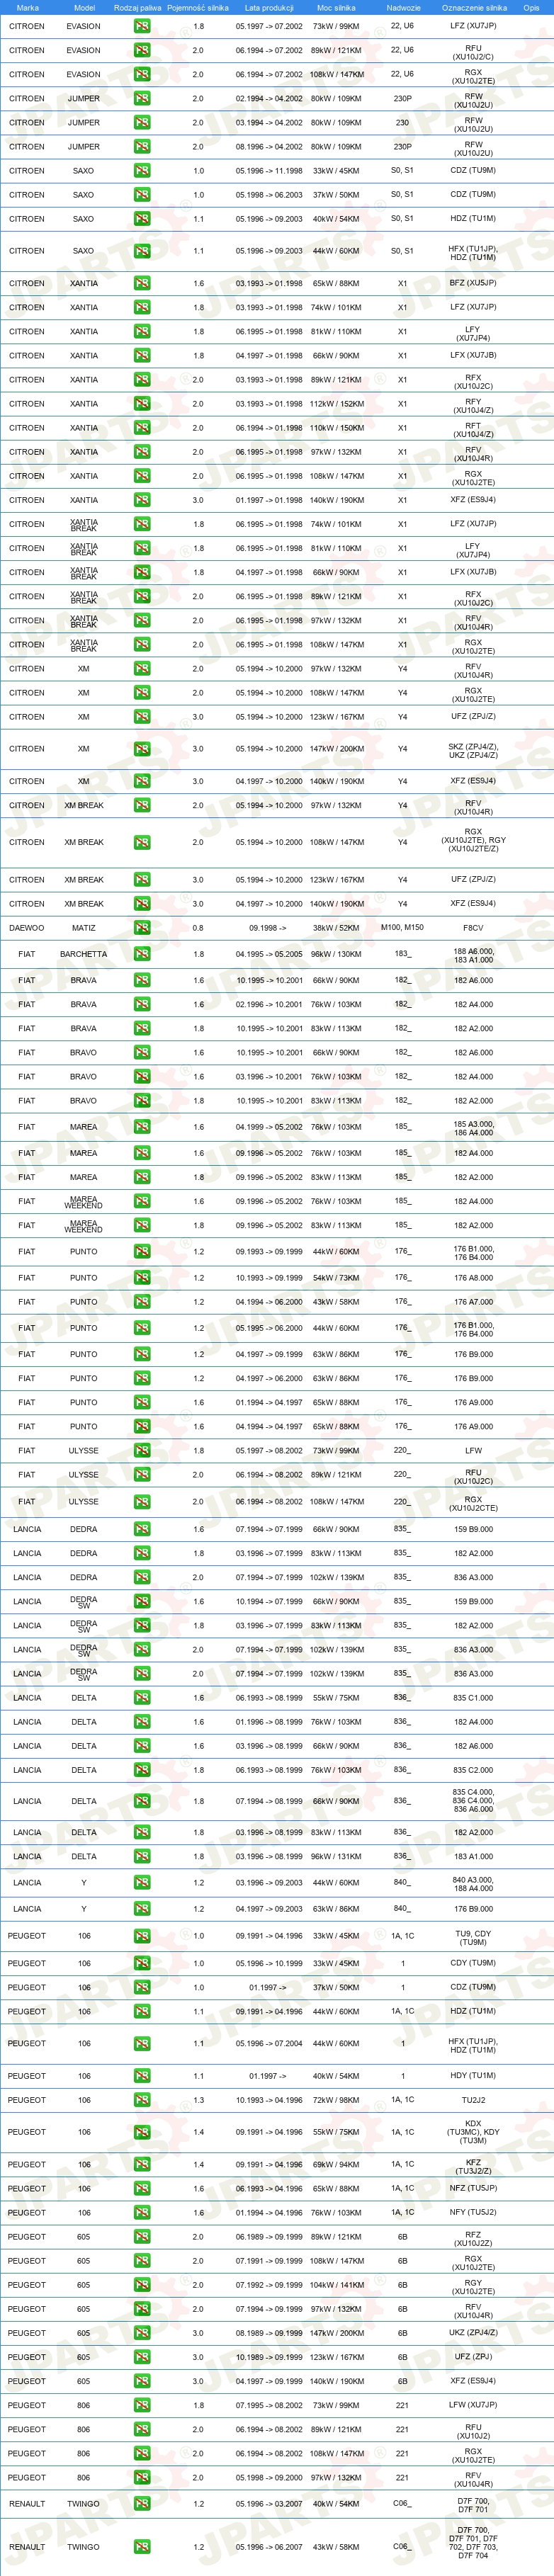Click the PB icon in the Fiat Ulysse 1.8 row
This screenshot has width=554, height=2576.
(x=142, y=1451)
